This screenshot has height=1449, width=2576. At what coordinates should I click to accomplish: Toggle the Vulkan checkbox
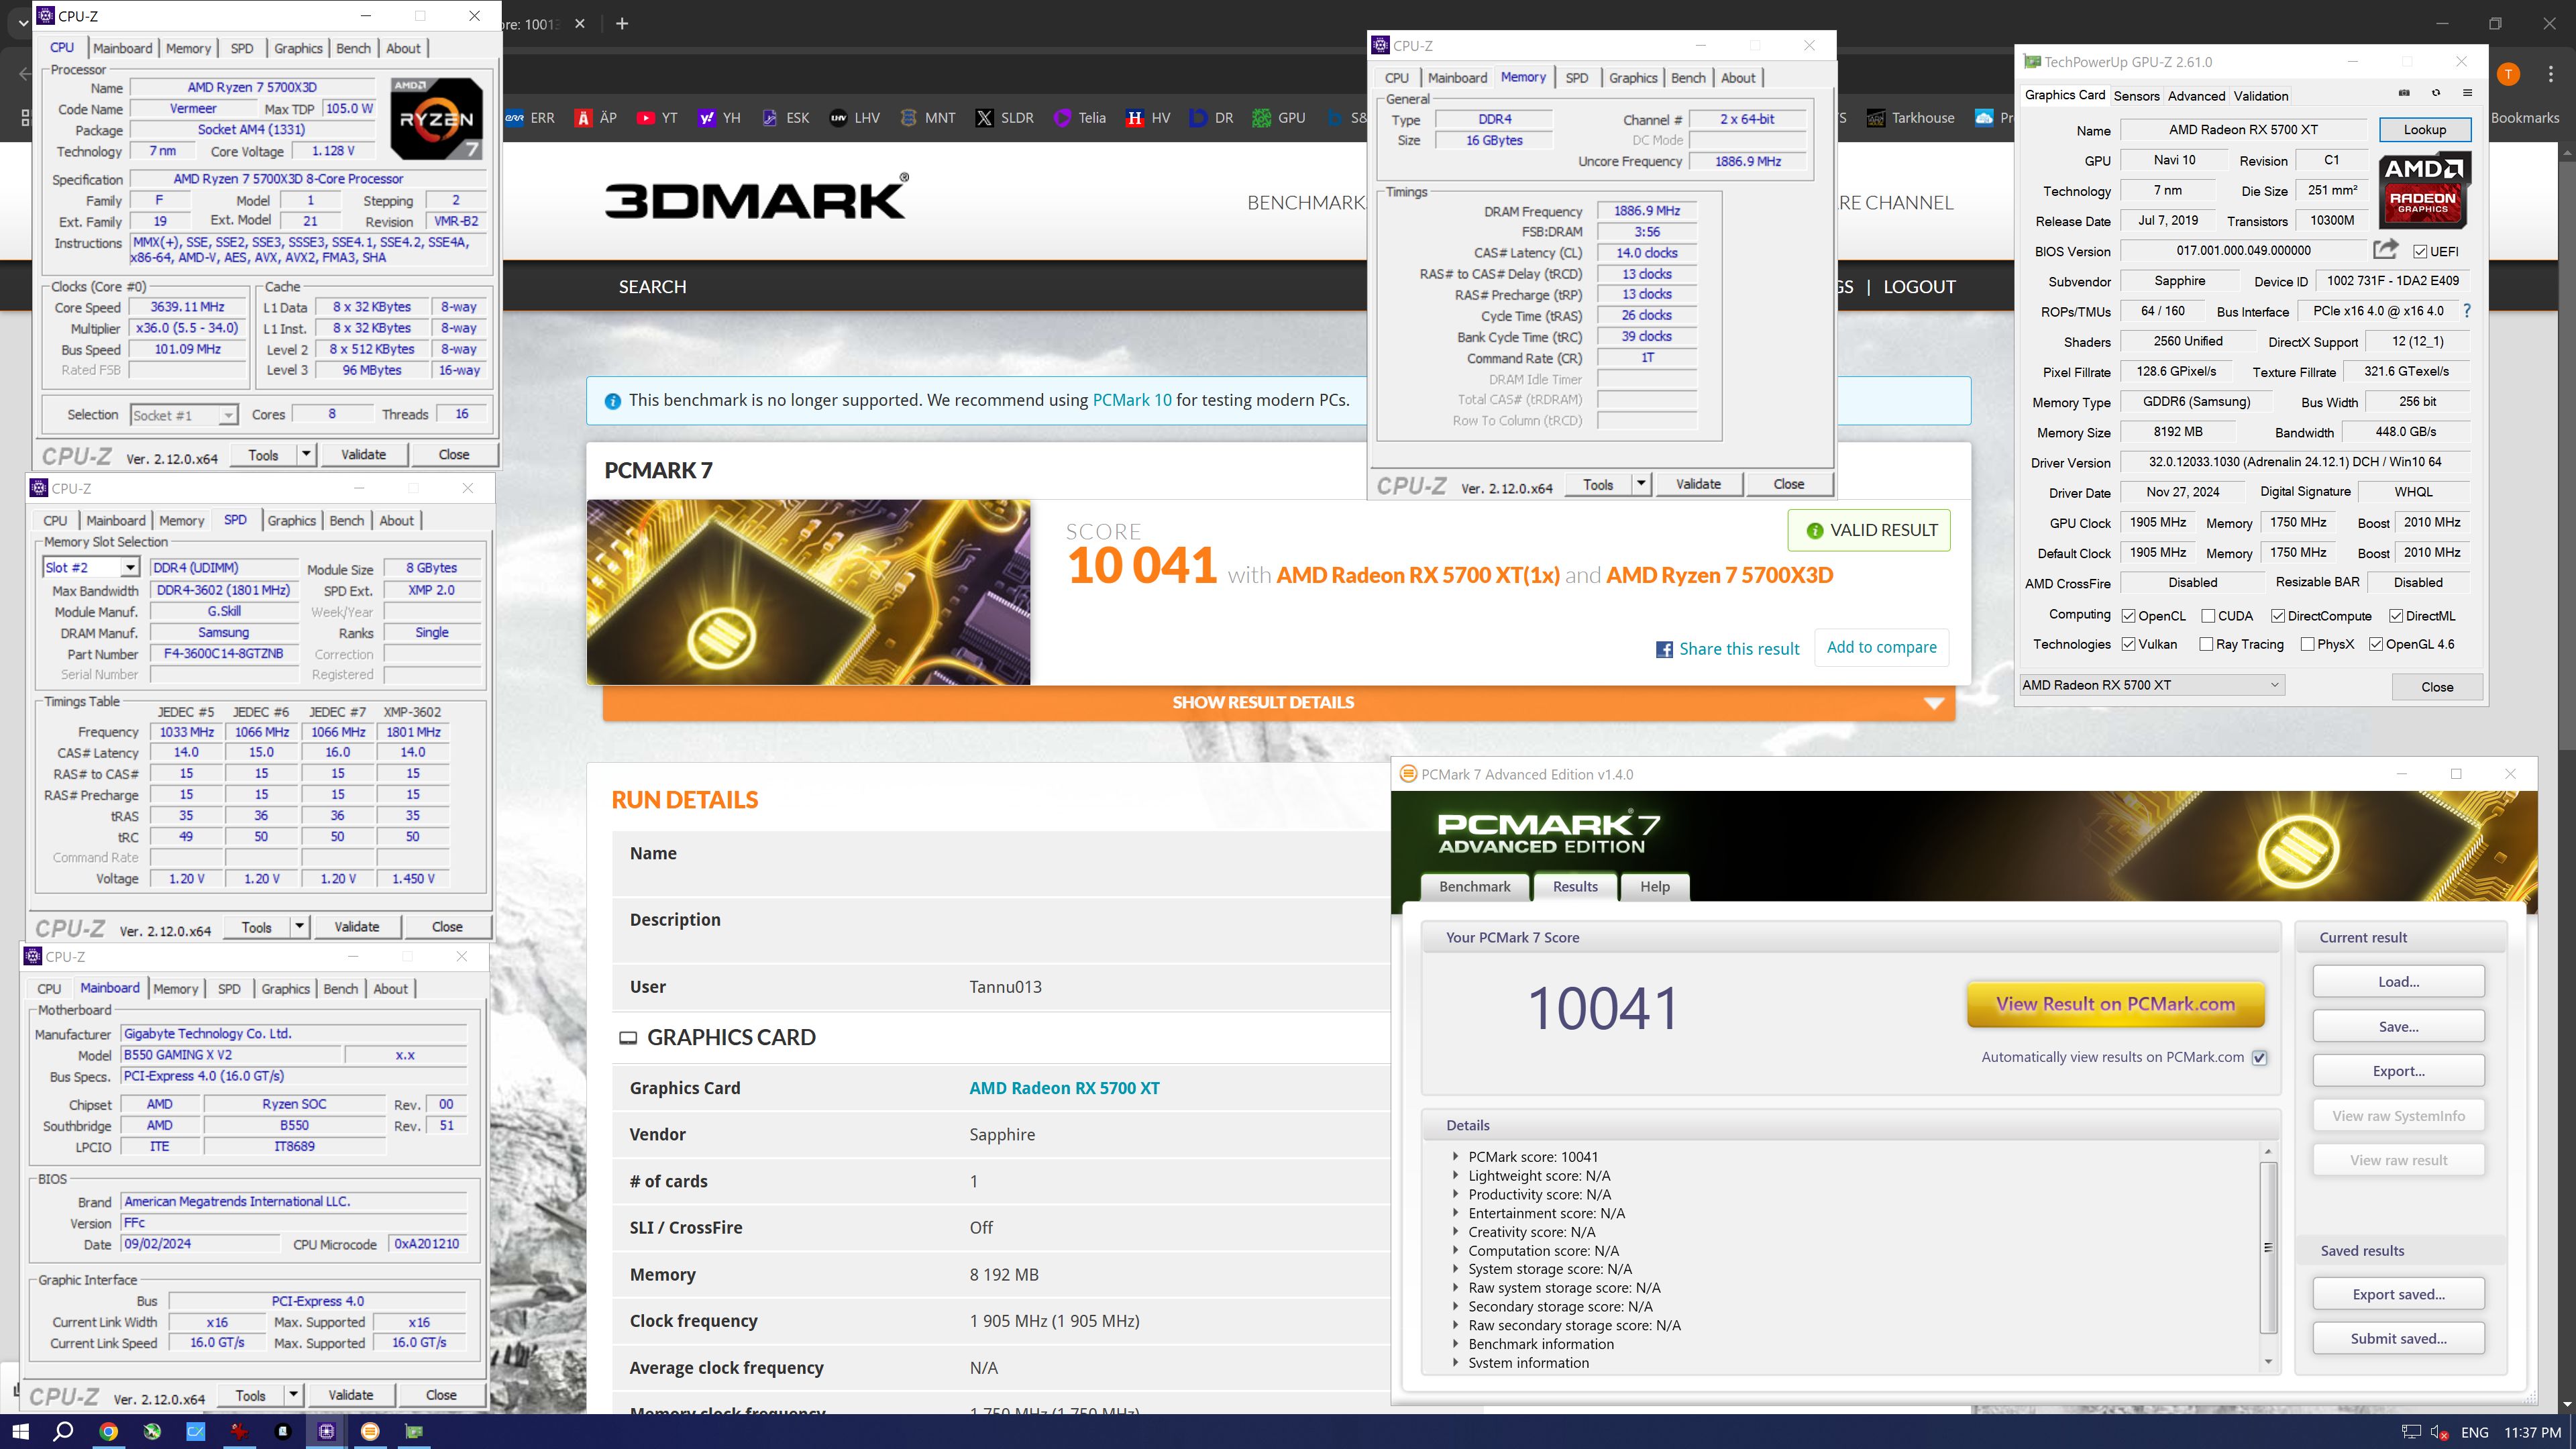[2129, 644]
